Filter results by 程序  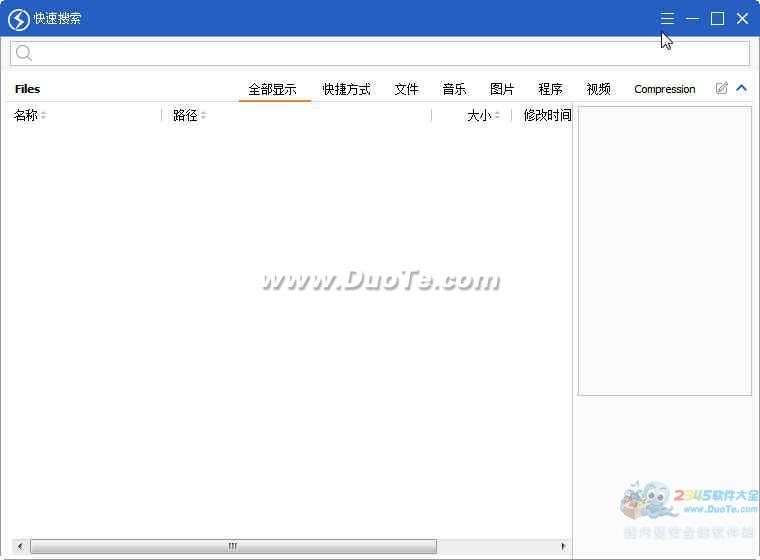point(550,89)
